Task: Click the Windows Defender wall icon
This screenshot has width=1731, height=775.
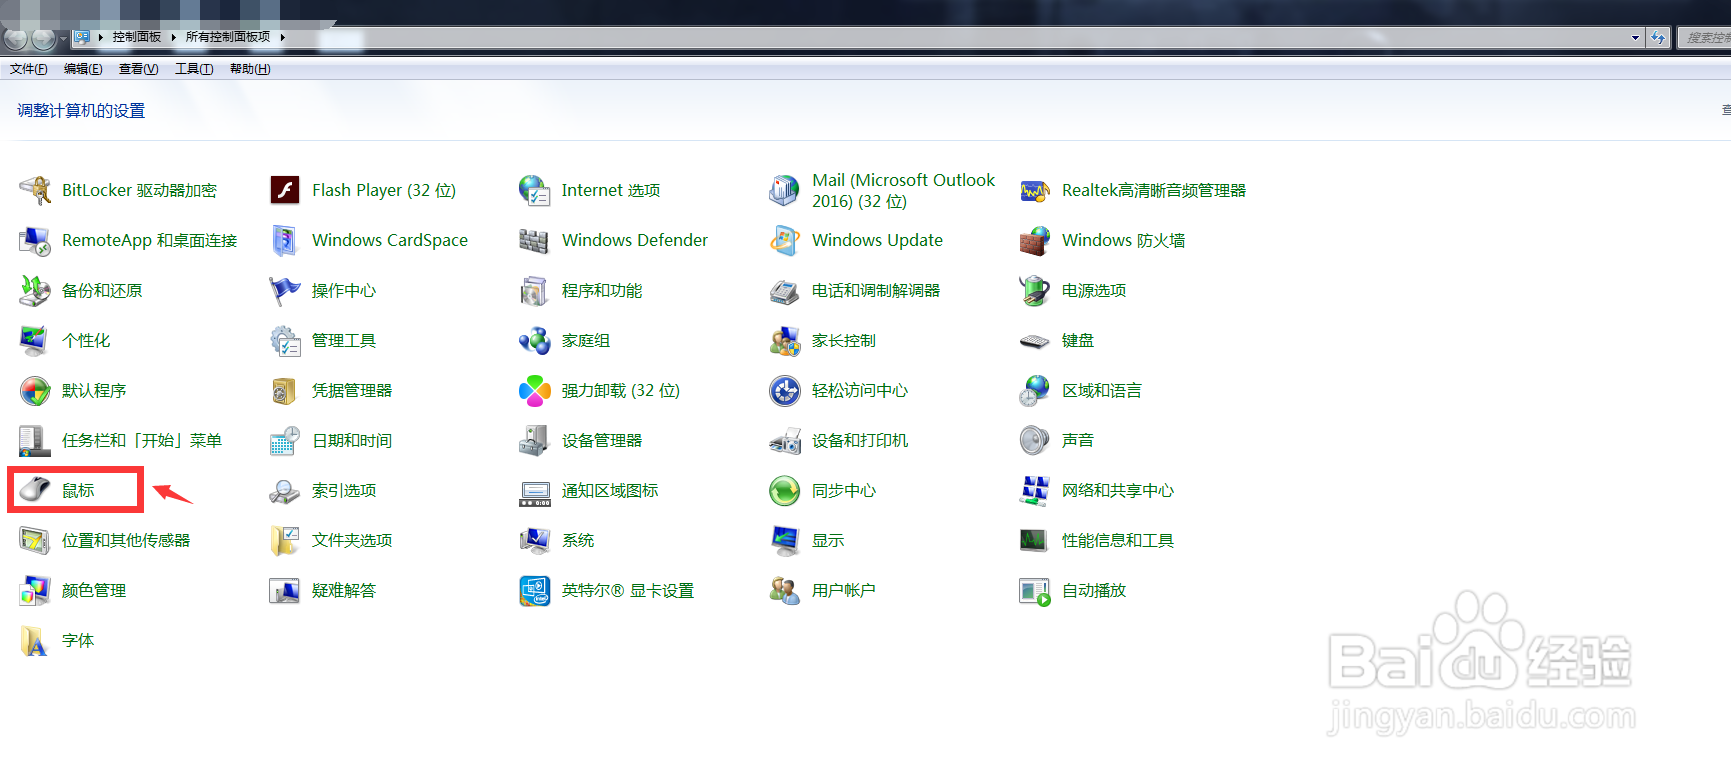Action: click(535, 240)
